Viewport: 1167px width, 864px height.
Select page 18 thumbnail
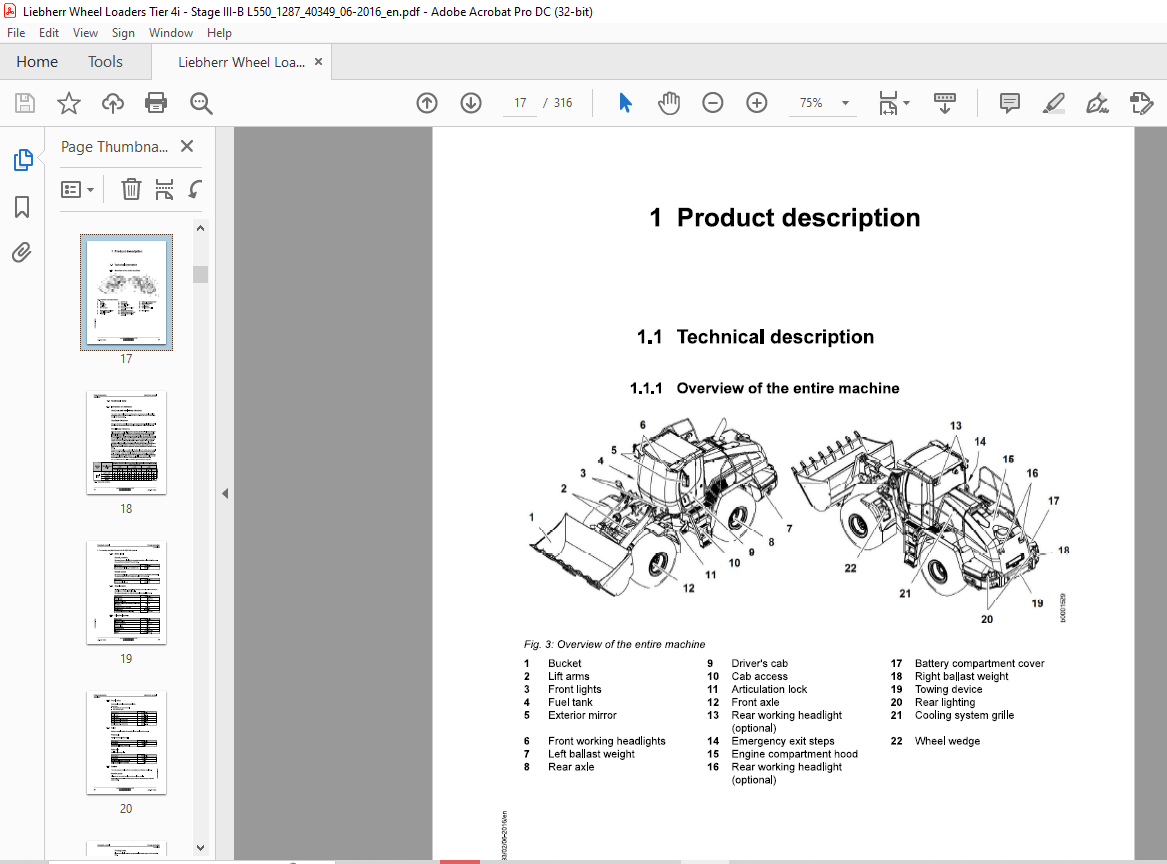(127, 443)
